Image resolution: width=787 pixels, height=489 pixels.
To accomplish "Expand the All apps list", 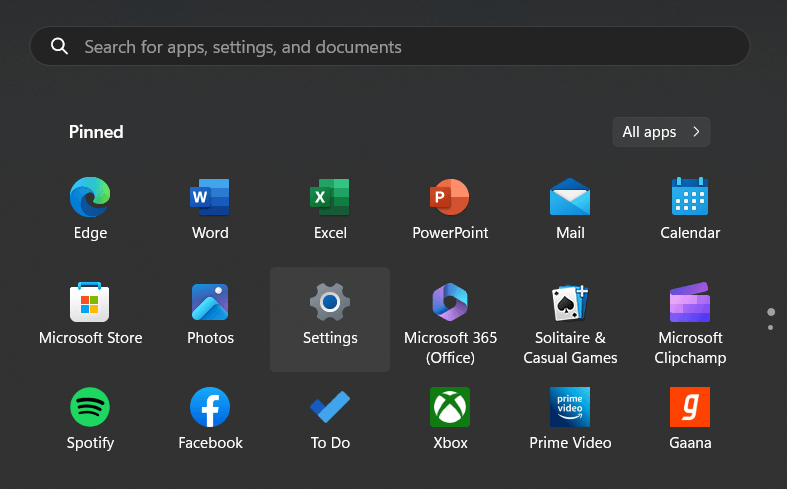I will click(x=661, y=132).
